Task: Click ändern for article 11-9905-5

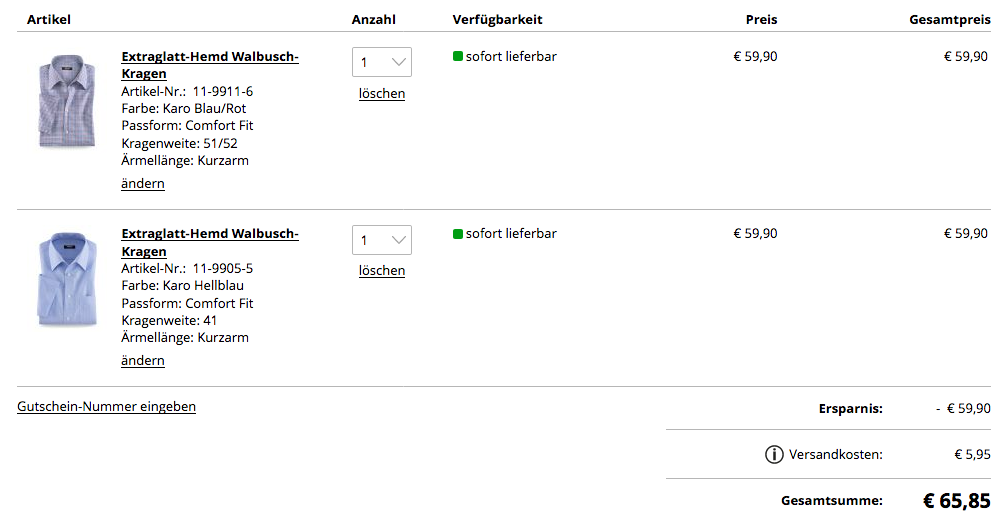Action: (x=143, y=361)
